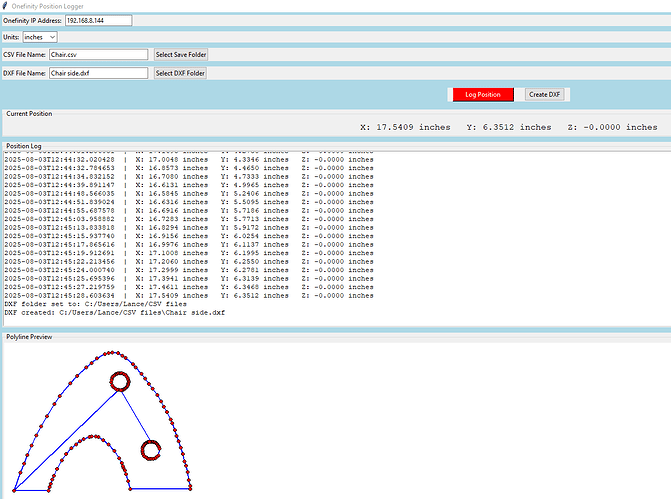Click the current Y: 6.3512 inches readout
671x499 pixels.
pyautogui.click(x=509, y=127)
